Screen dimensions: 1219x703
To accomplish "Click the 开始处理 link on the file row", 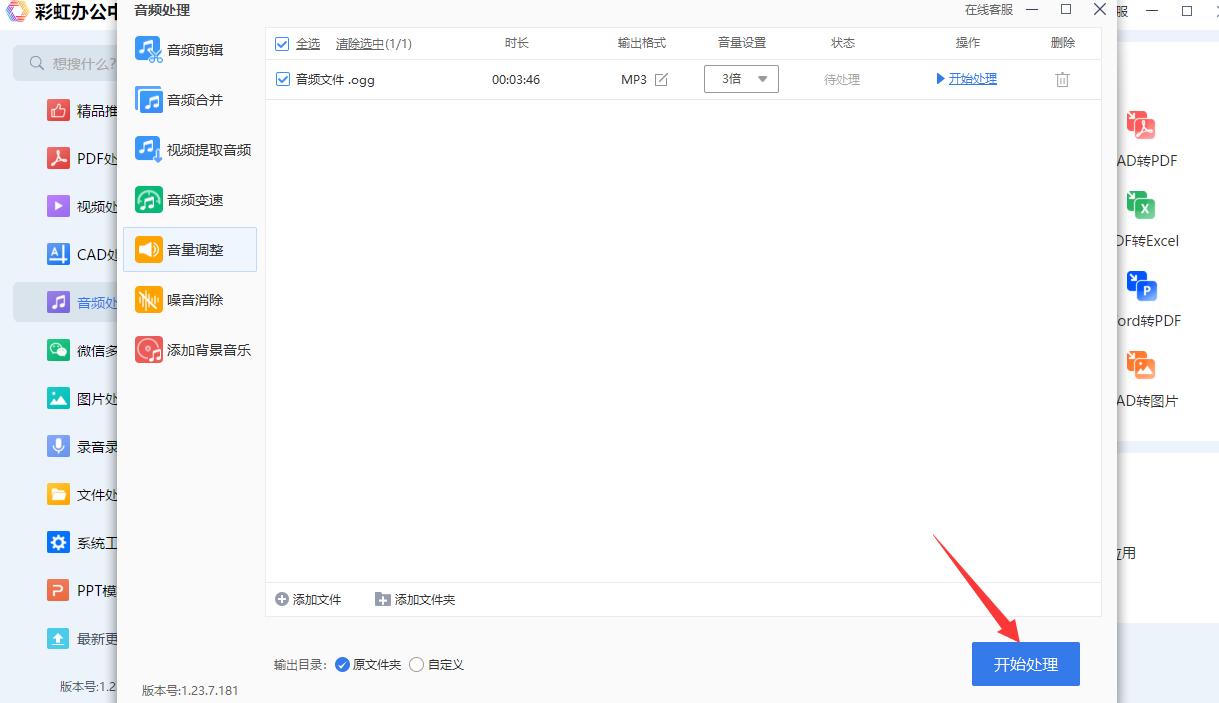I will 965,78.
